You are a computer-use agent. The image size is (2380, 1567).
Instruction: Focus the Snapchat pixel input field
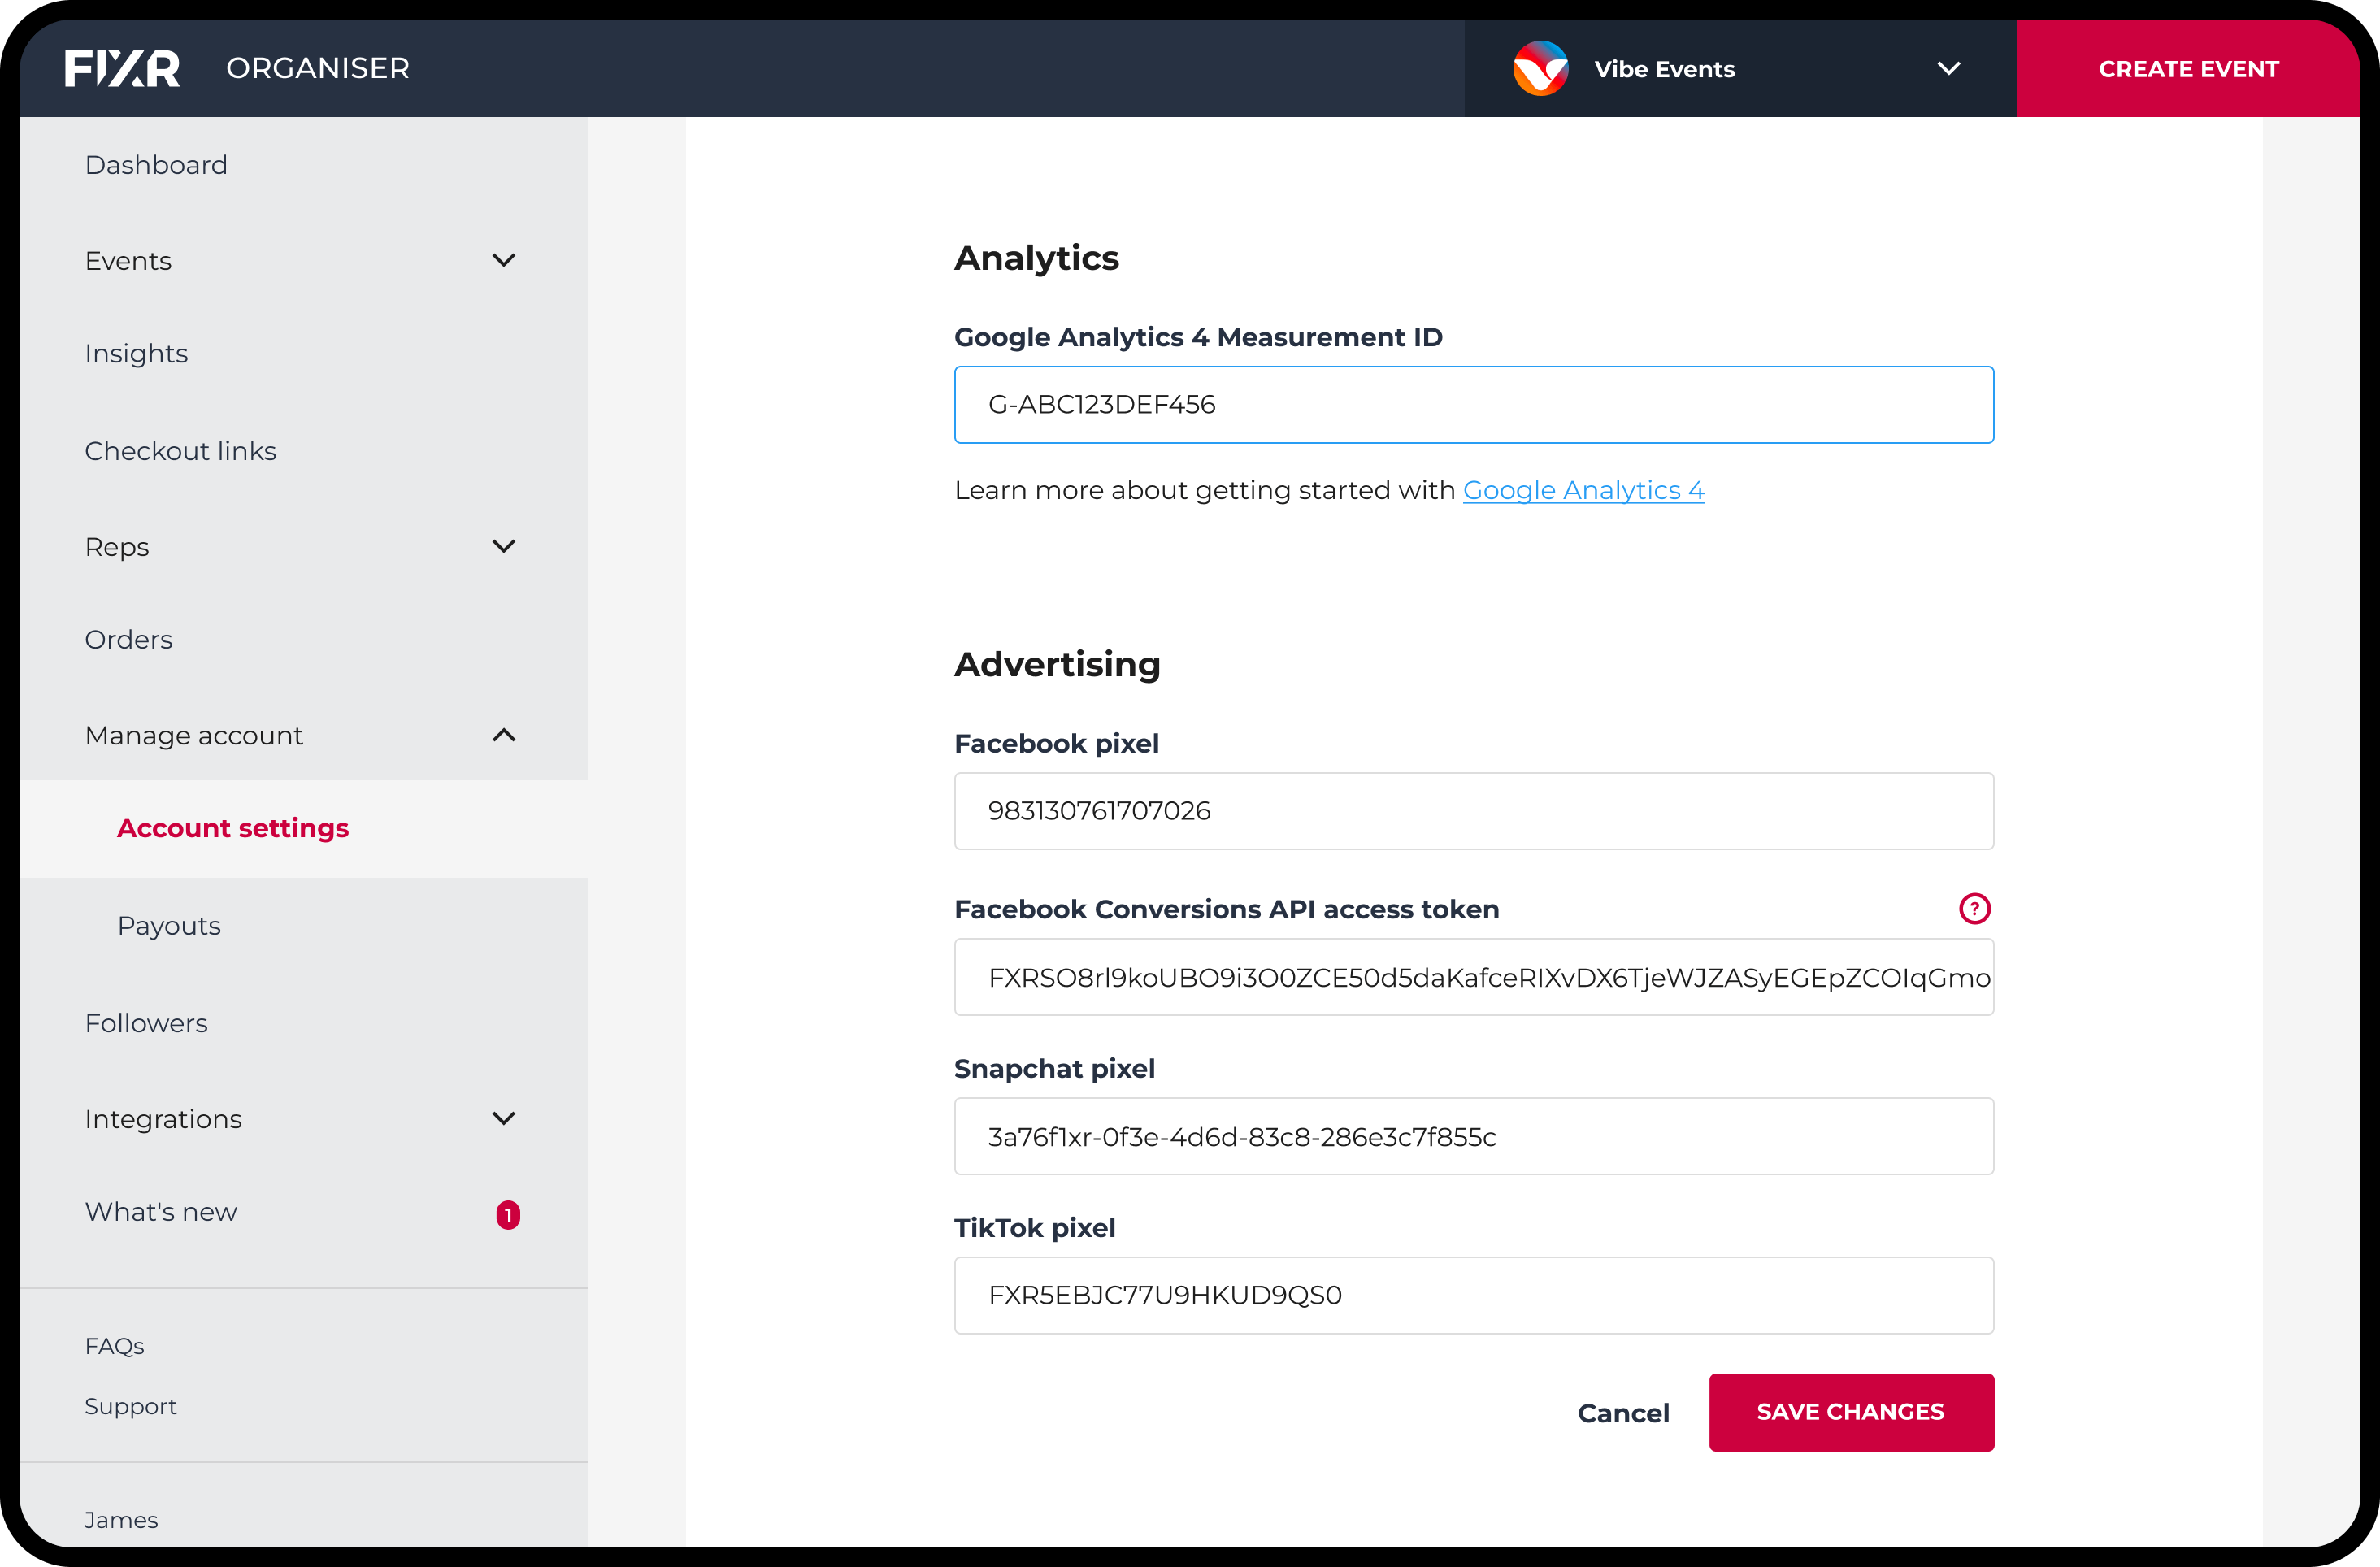pos(1473,1137)
